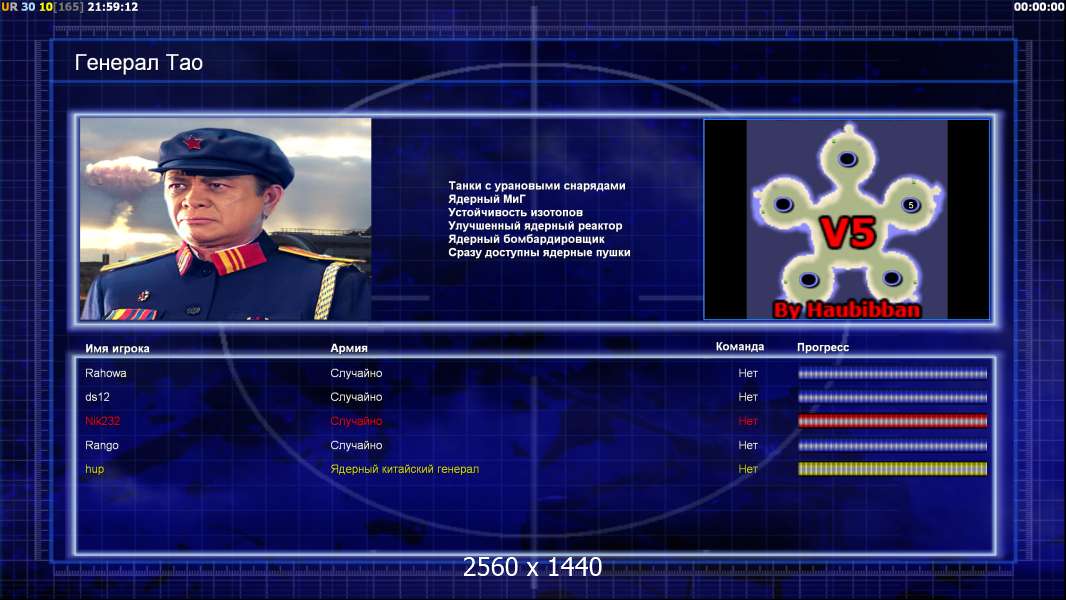Click Nik232's team value "Нет"

pos(748,421)
